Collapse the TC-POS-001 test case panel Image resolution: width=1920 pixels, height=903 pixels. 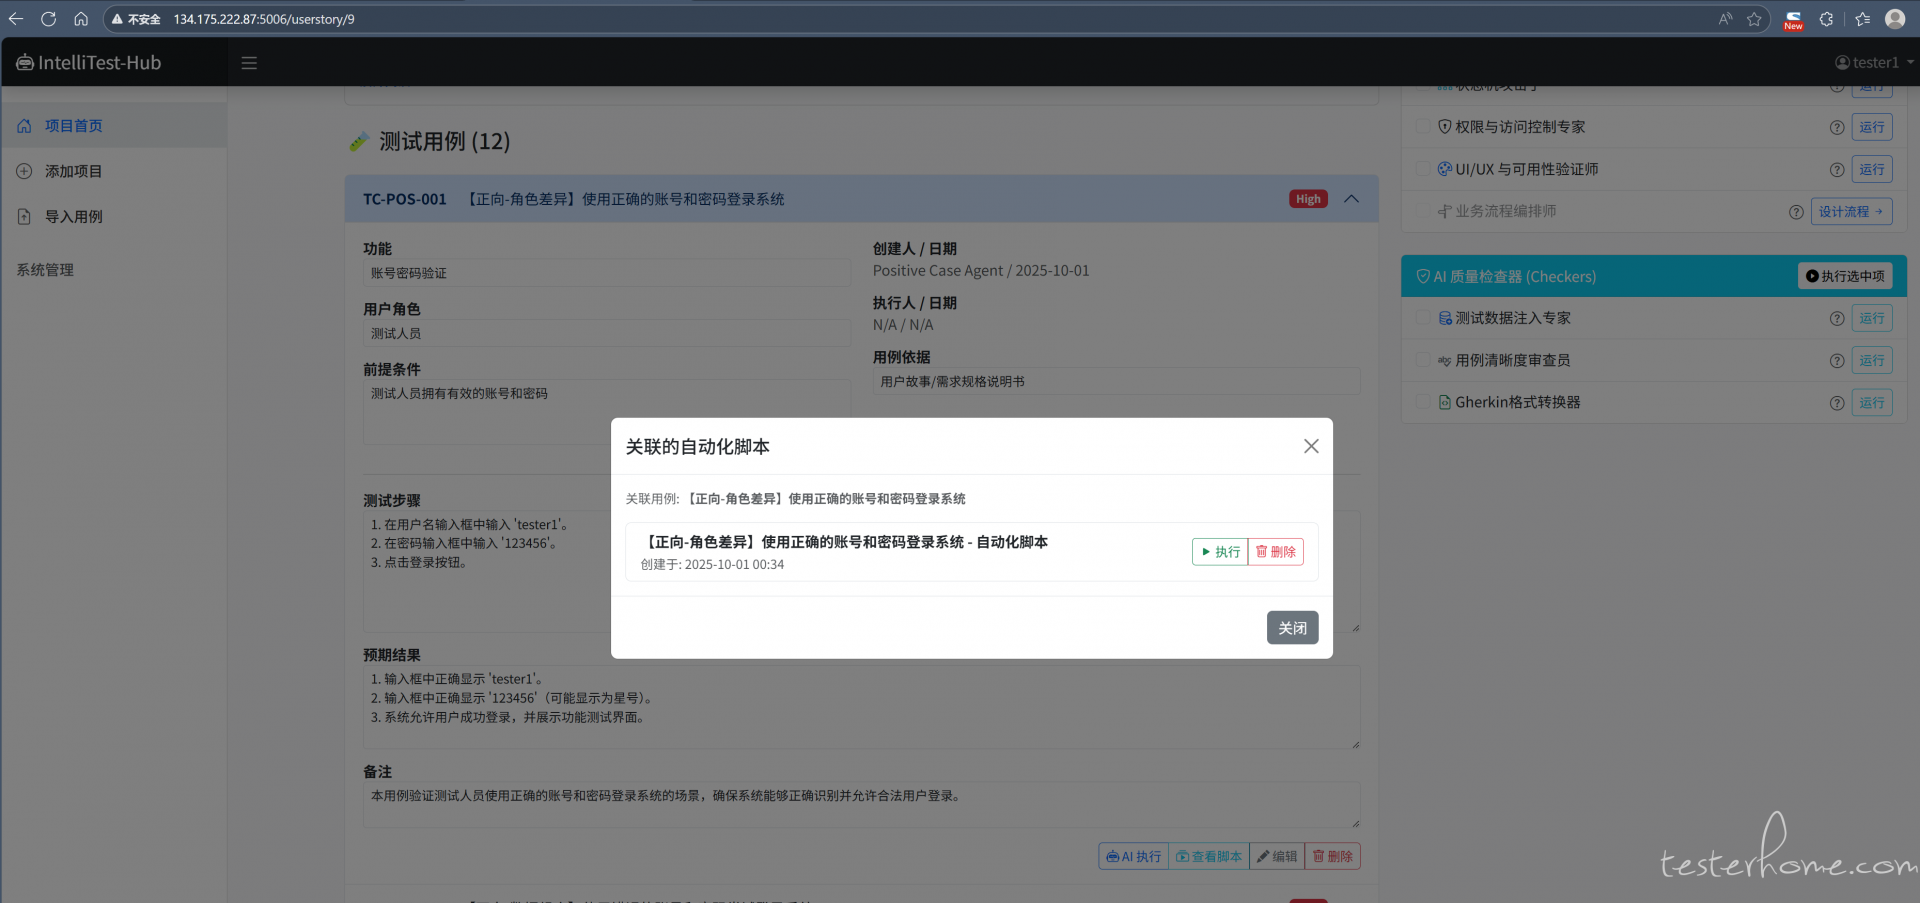click(x=1351, y=199)
